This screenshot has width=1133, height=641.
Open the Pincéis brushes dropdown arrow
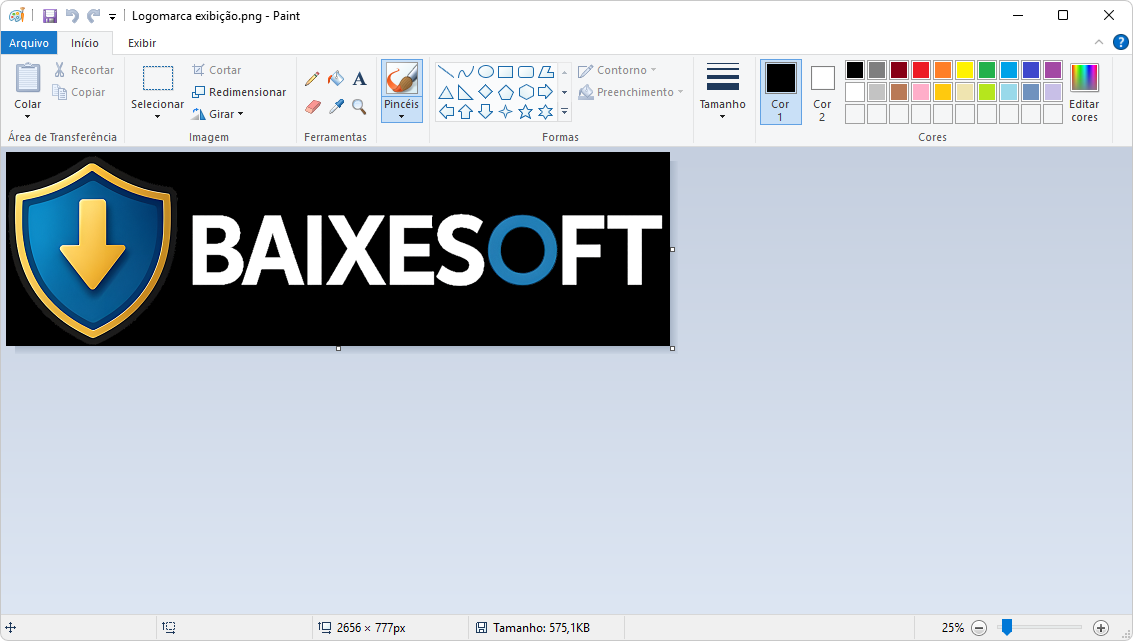point(402,116)
